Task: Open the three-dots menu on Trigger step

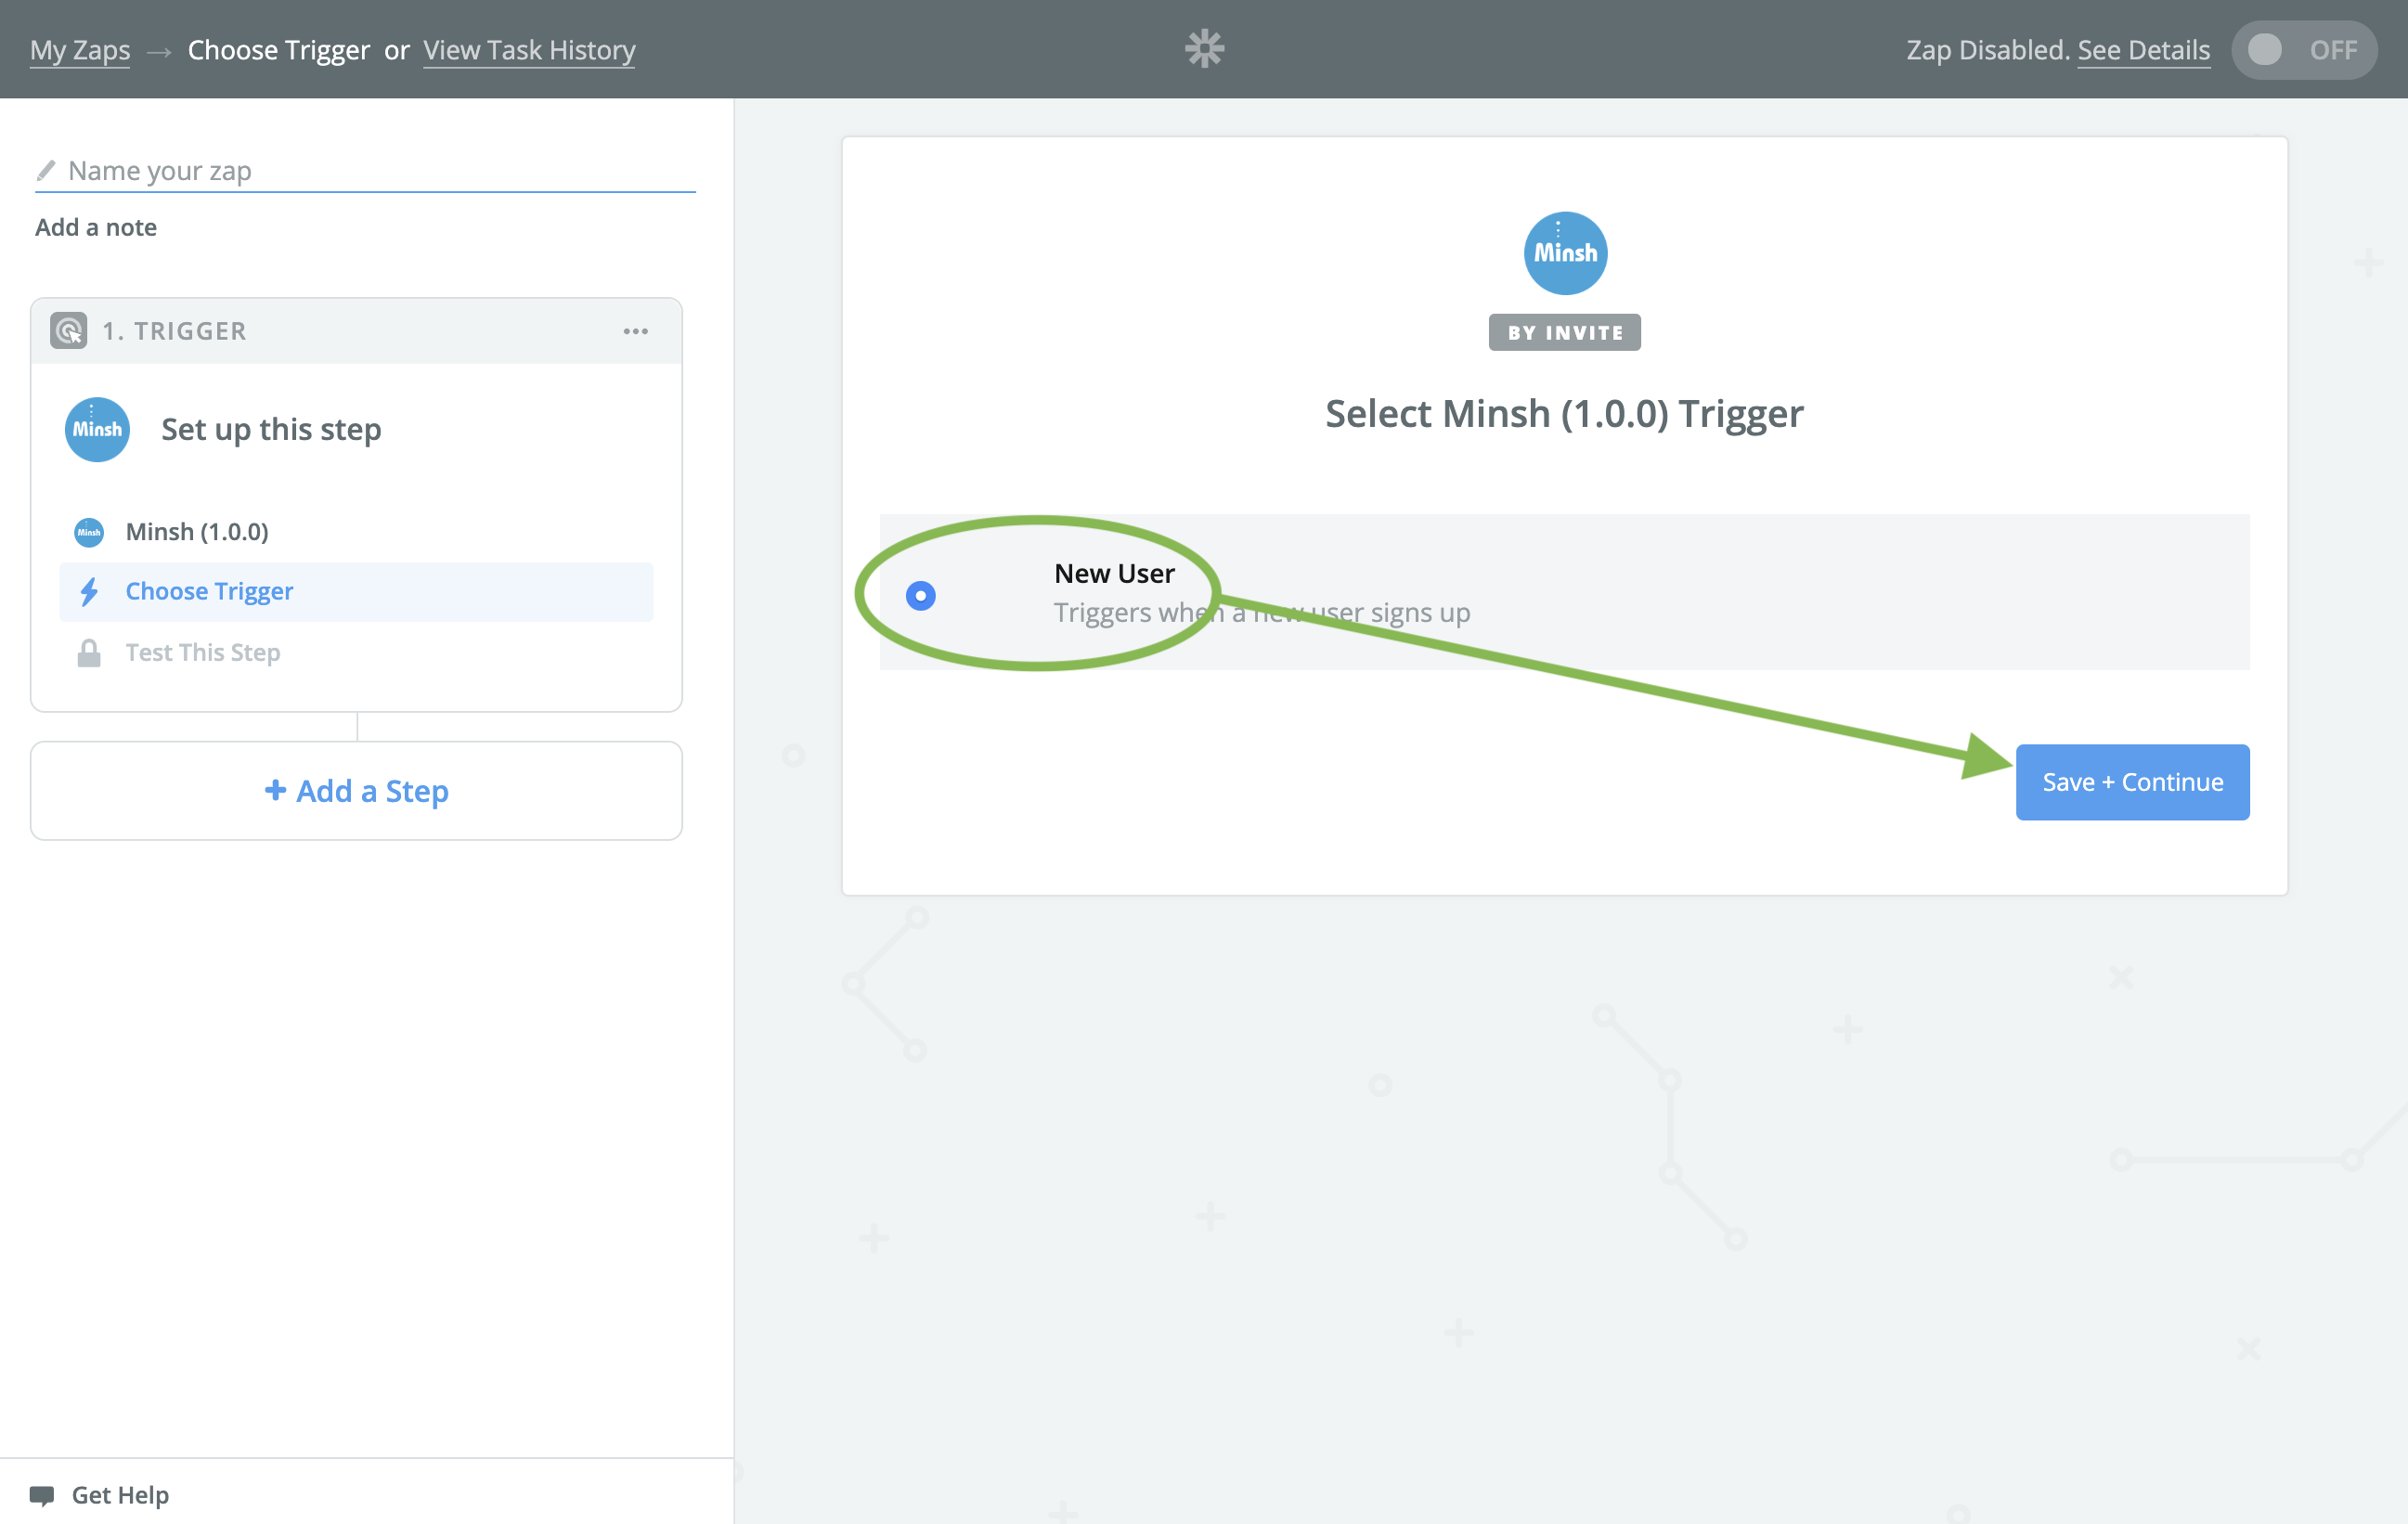Action: 636,331
